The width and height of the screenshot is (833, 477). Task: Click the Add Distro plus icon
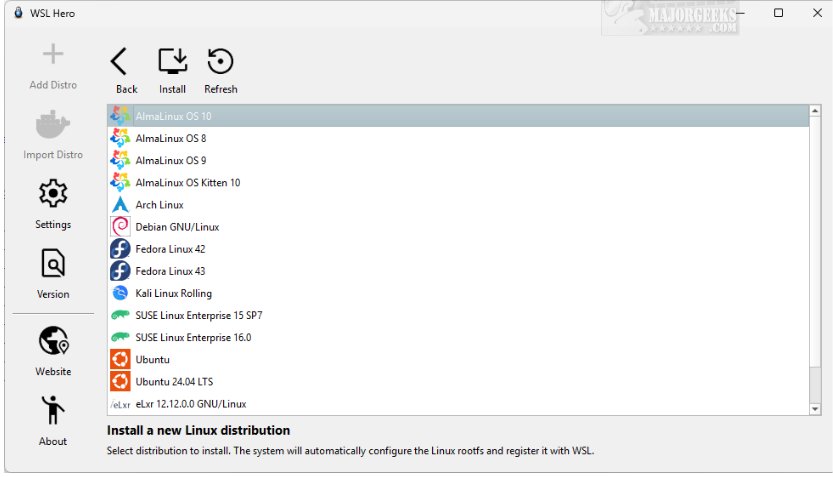point(53,54)
